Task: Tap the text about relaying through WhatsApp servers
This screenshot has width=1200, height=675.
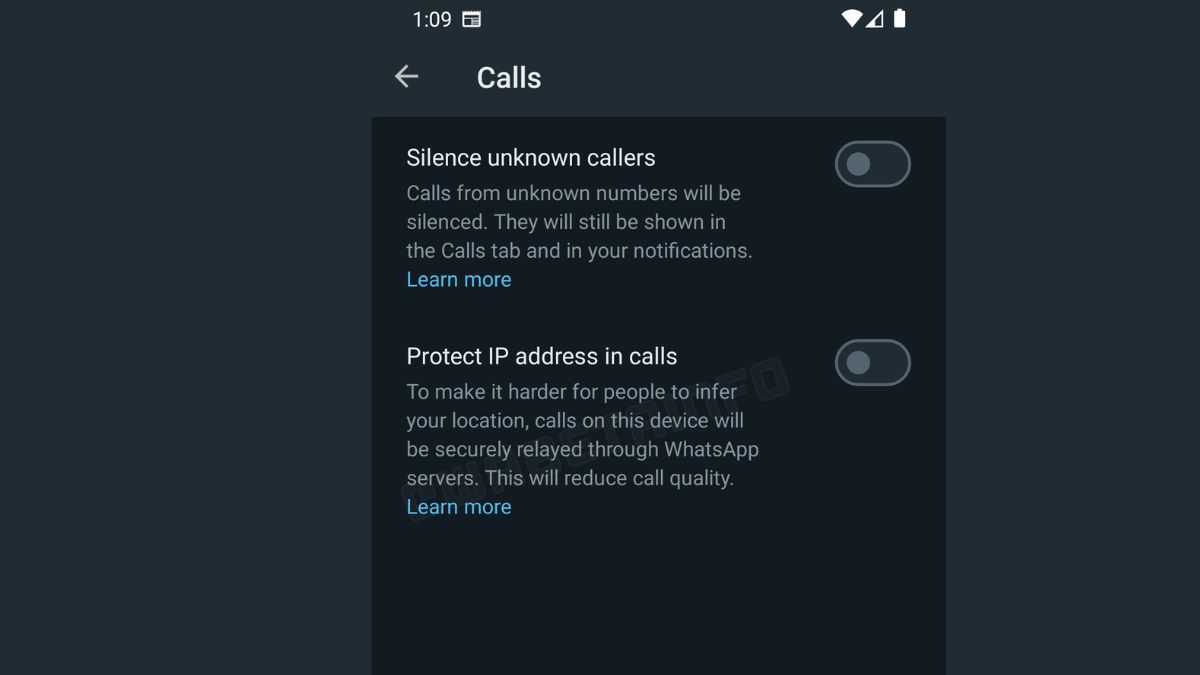Action: point(583,435)
